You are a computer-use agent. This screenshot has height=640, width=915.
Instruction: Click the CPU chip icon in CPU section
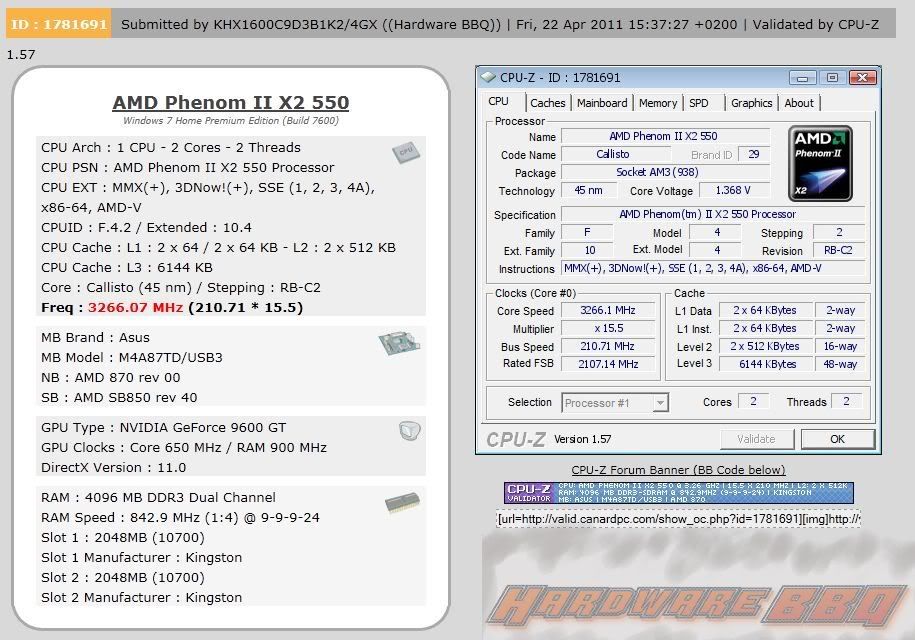(406, 152)
